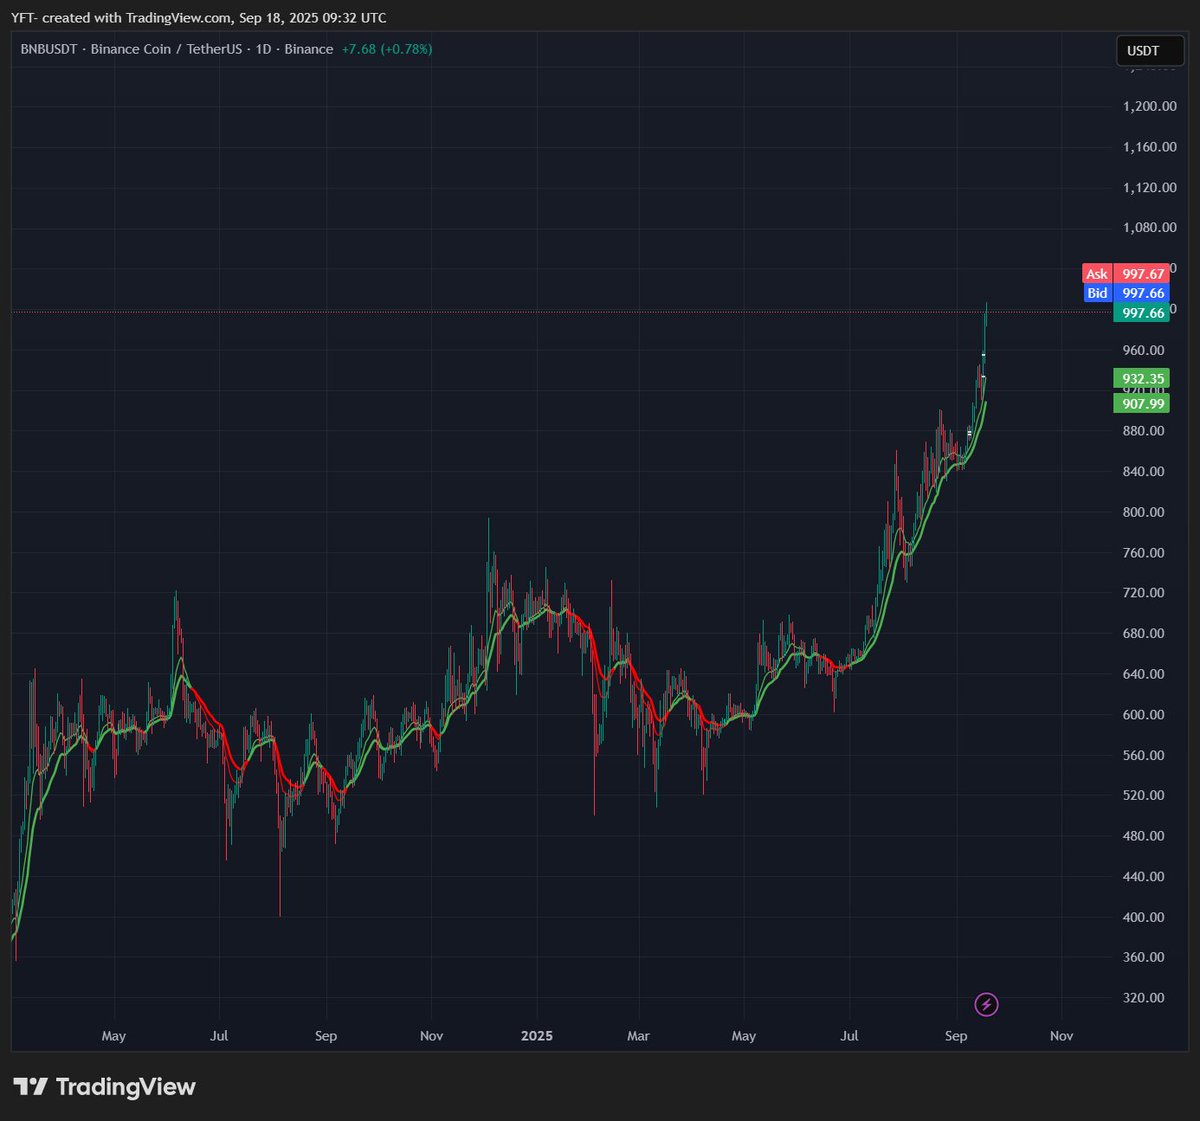Click the 960.00 price axis label
Viewport: 1200px width, 1121px height.
[1143, 350]
